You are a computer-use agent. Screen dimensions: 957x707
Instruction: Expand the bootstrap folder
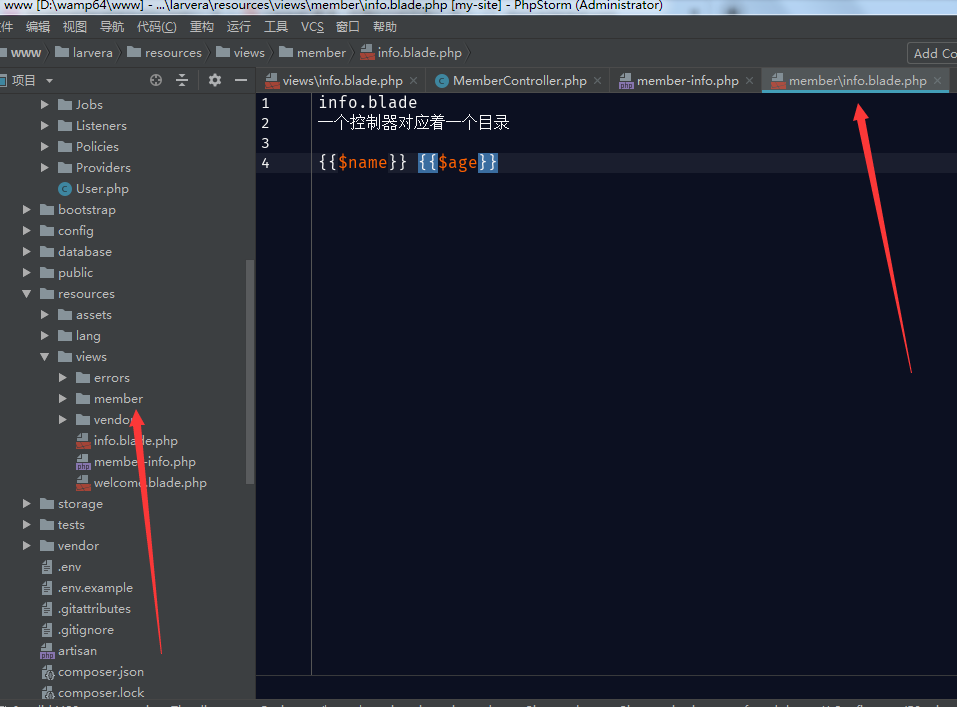tap(27, 210)
